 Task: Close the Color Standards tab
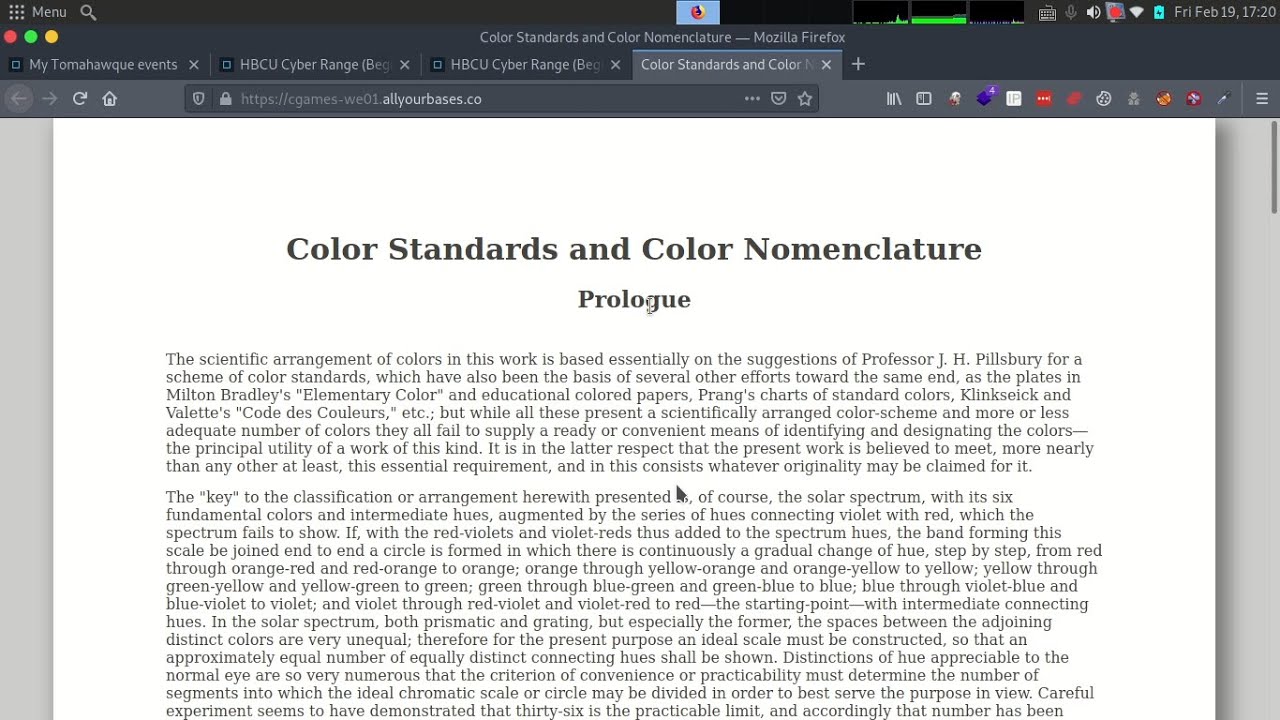pyautogui.click(x=826, y=65)
